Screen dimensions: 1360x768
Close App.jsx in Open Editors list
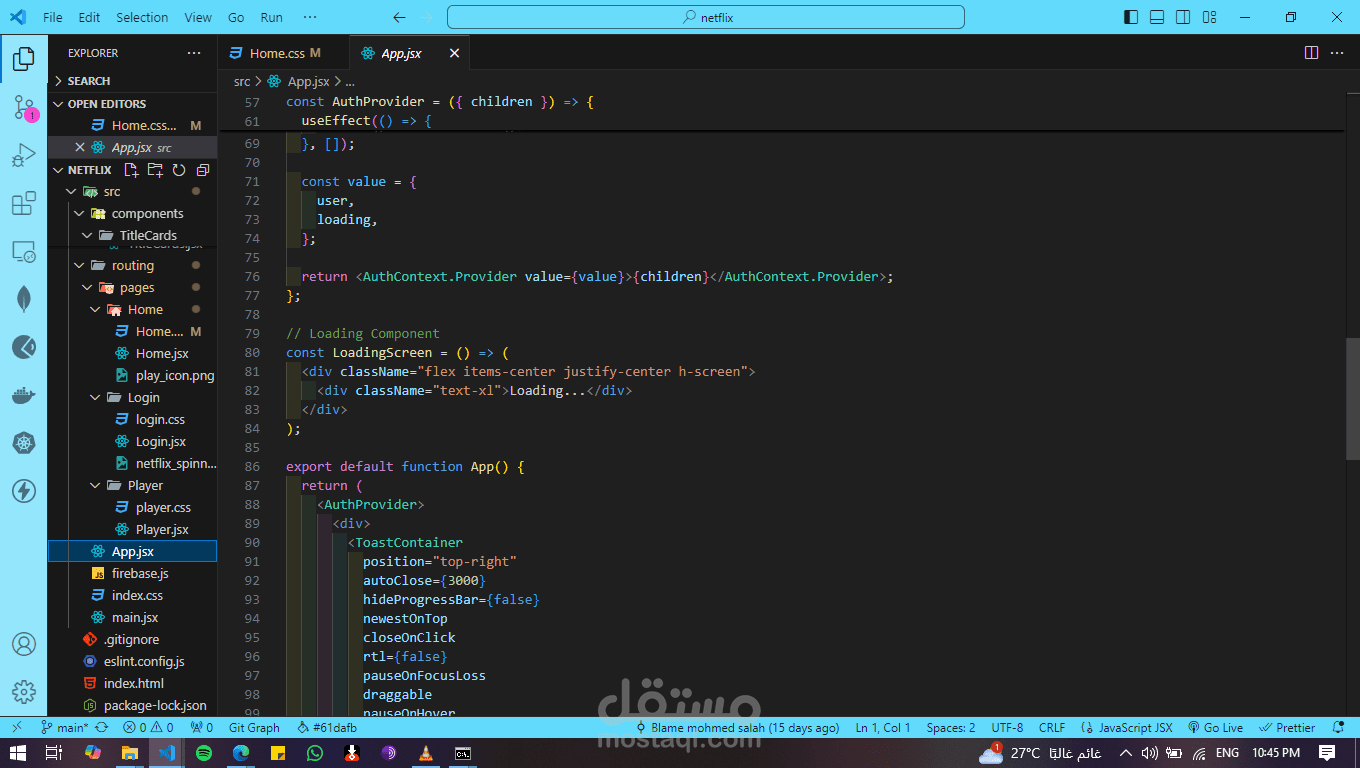pos(80,147)
